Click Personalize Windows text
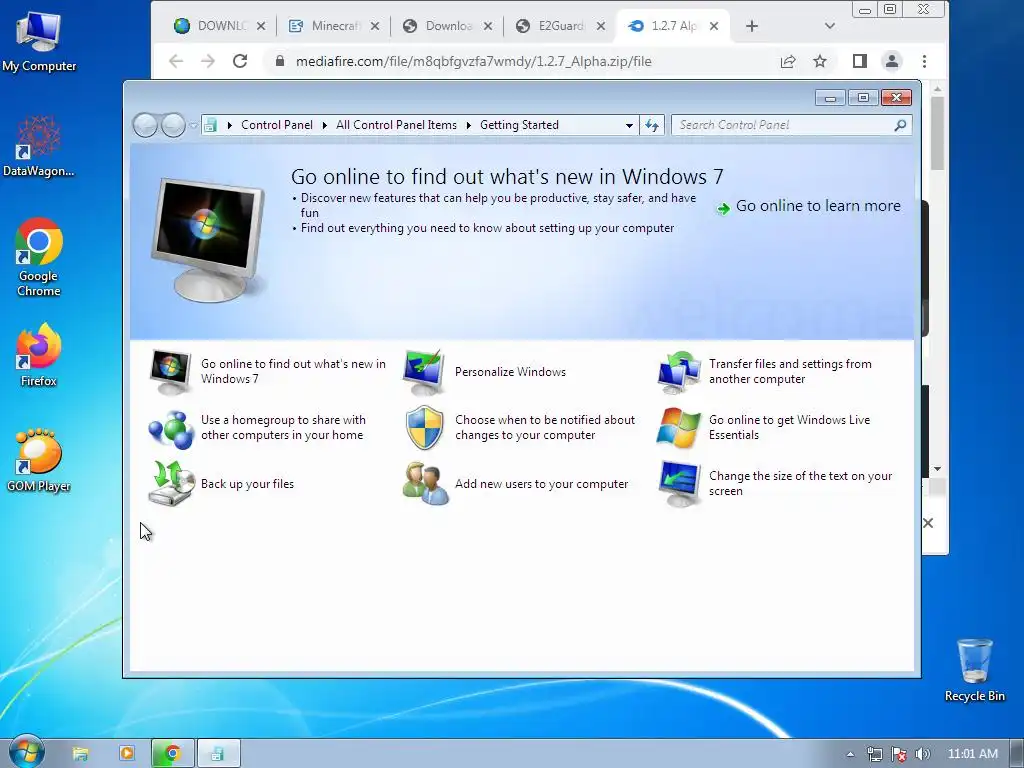1024x768 pixels. [510, 372]
